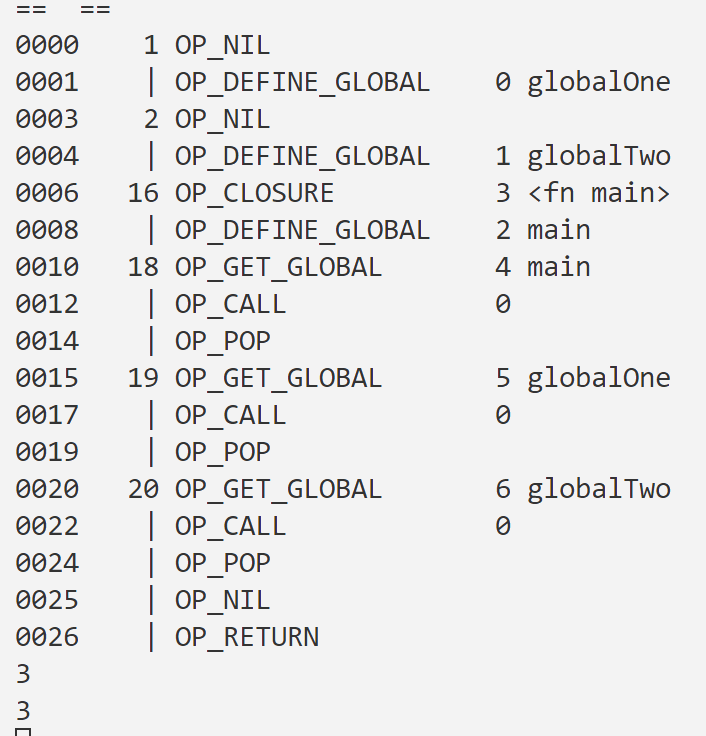Click OP_CALL at offset 0017
The height and width of the screenshot is (736, 706).
230,415
